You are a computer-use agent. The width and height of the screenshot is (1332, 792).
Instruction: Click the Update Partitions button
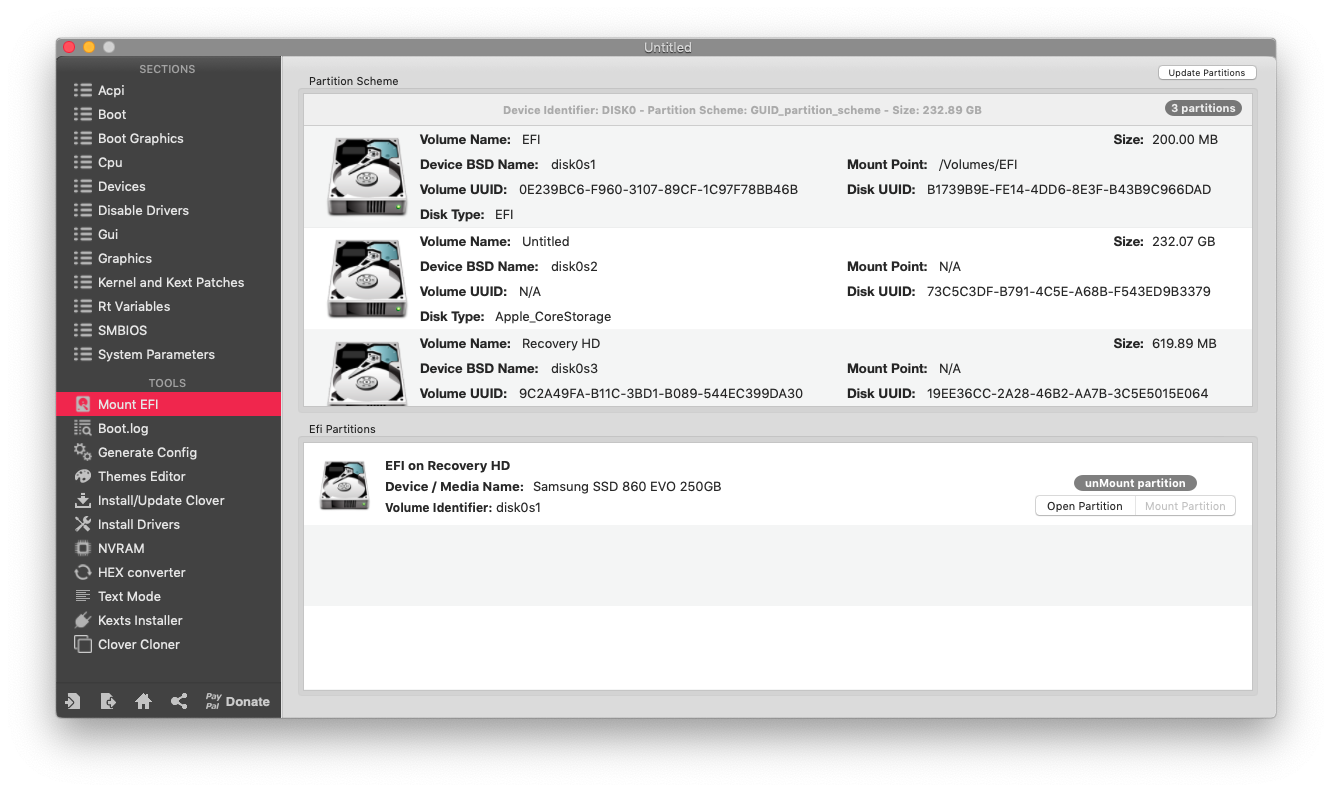click(x=1206, y=73)
